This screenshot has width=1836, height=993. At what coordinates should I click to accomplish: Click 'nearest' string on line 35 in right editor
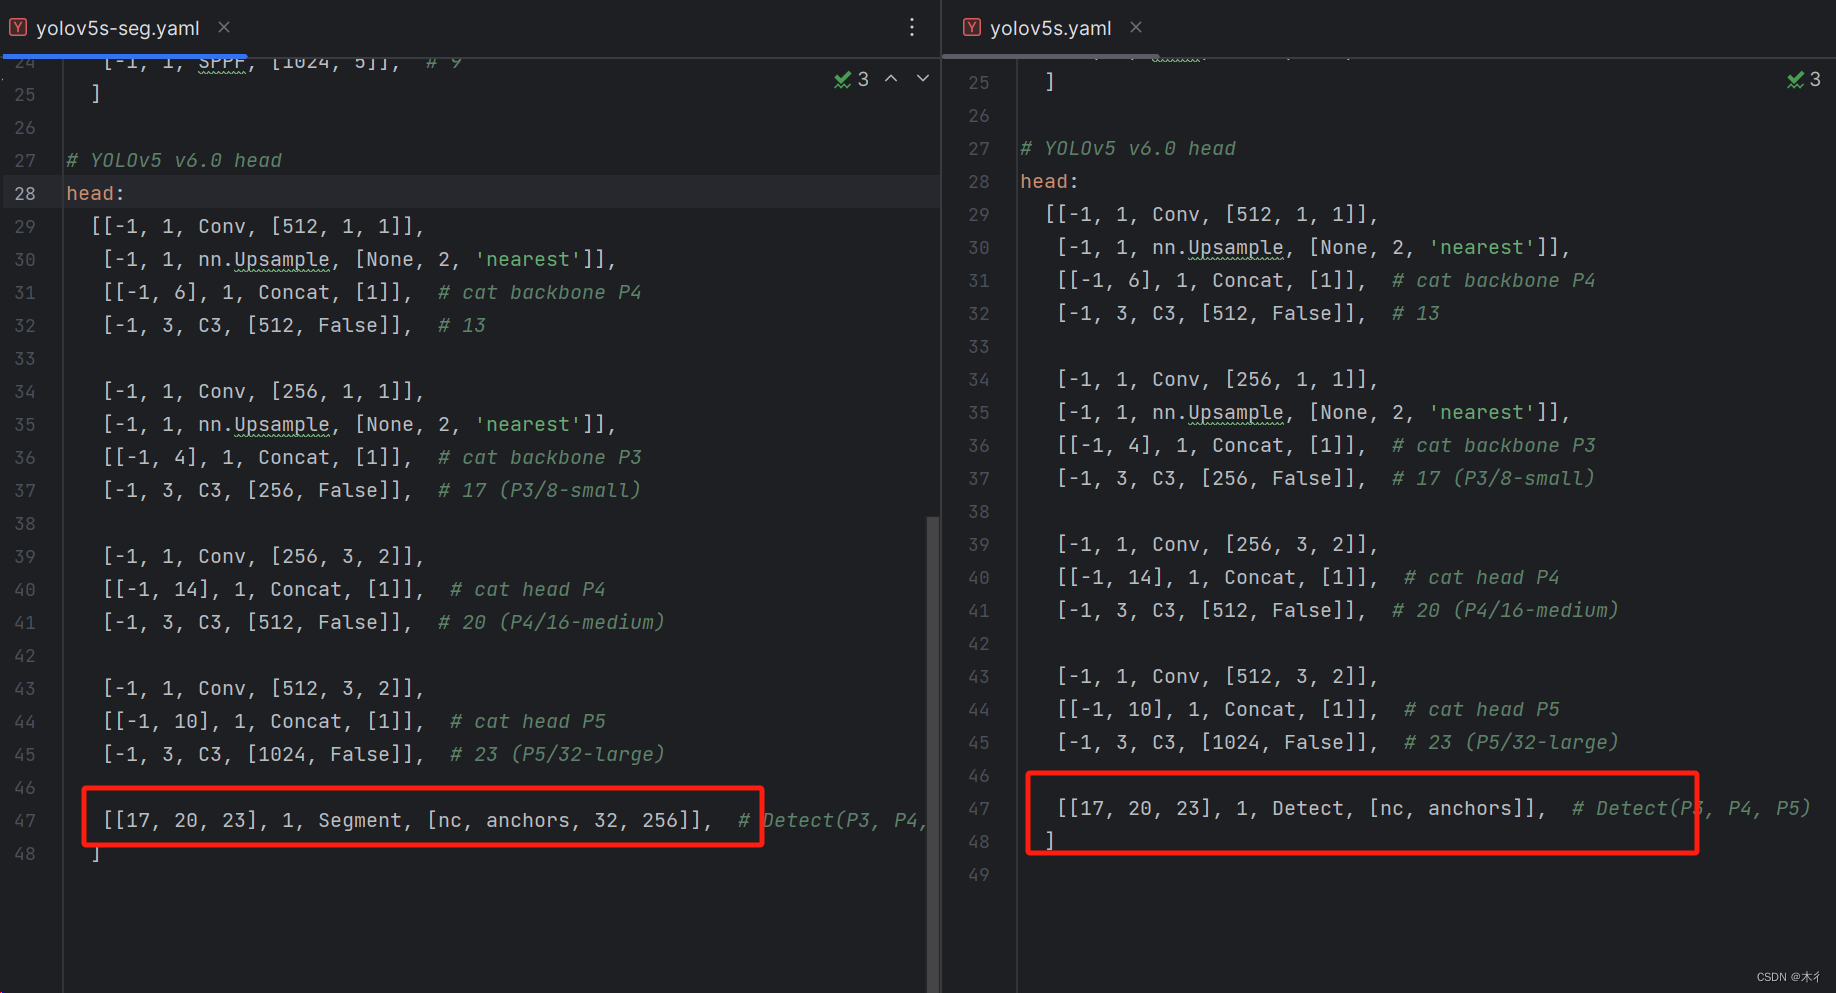click(1482, 412)
